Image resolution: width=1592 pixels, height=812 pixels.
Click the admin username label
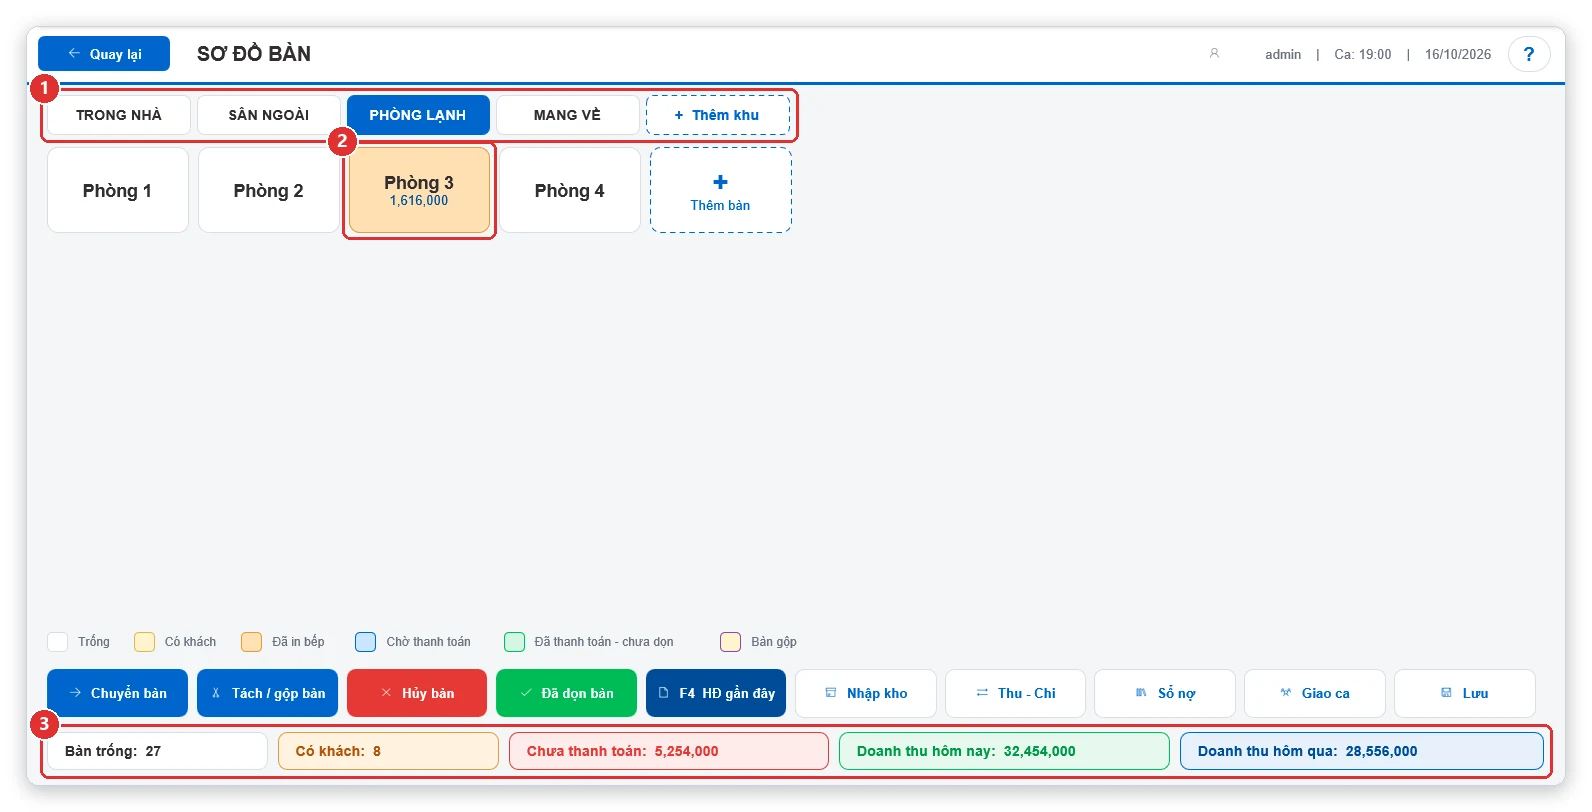click(1283, 54)
